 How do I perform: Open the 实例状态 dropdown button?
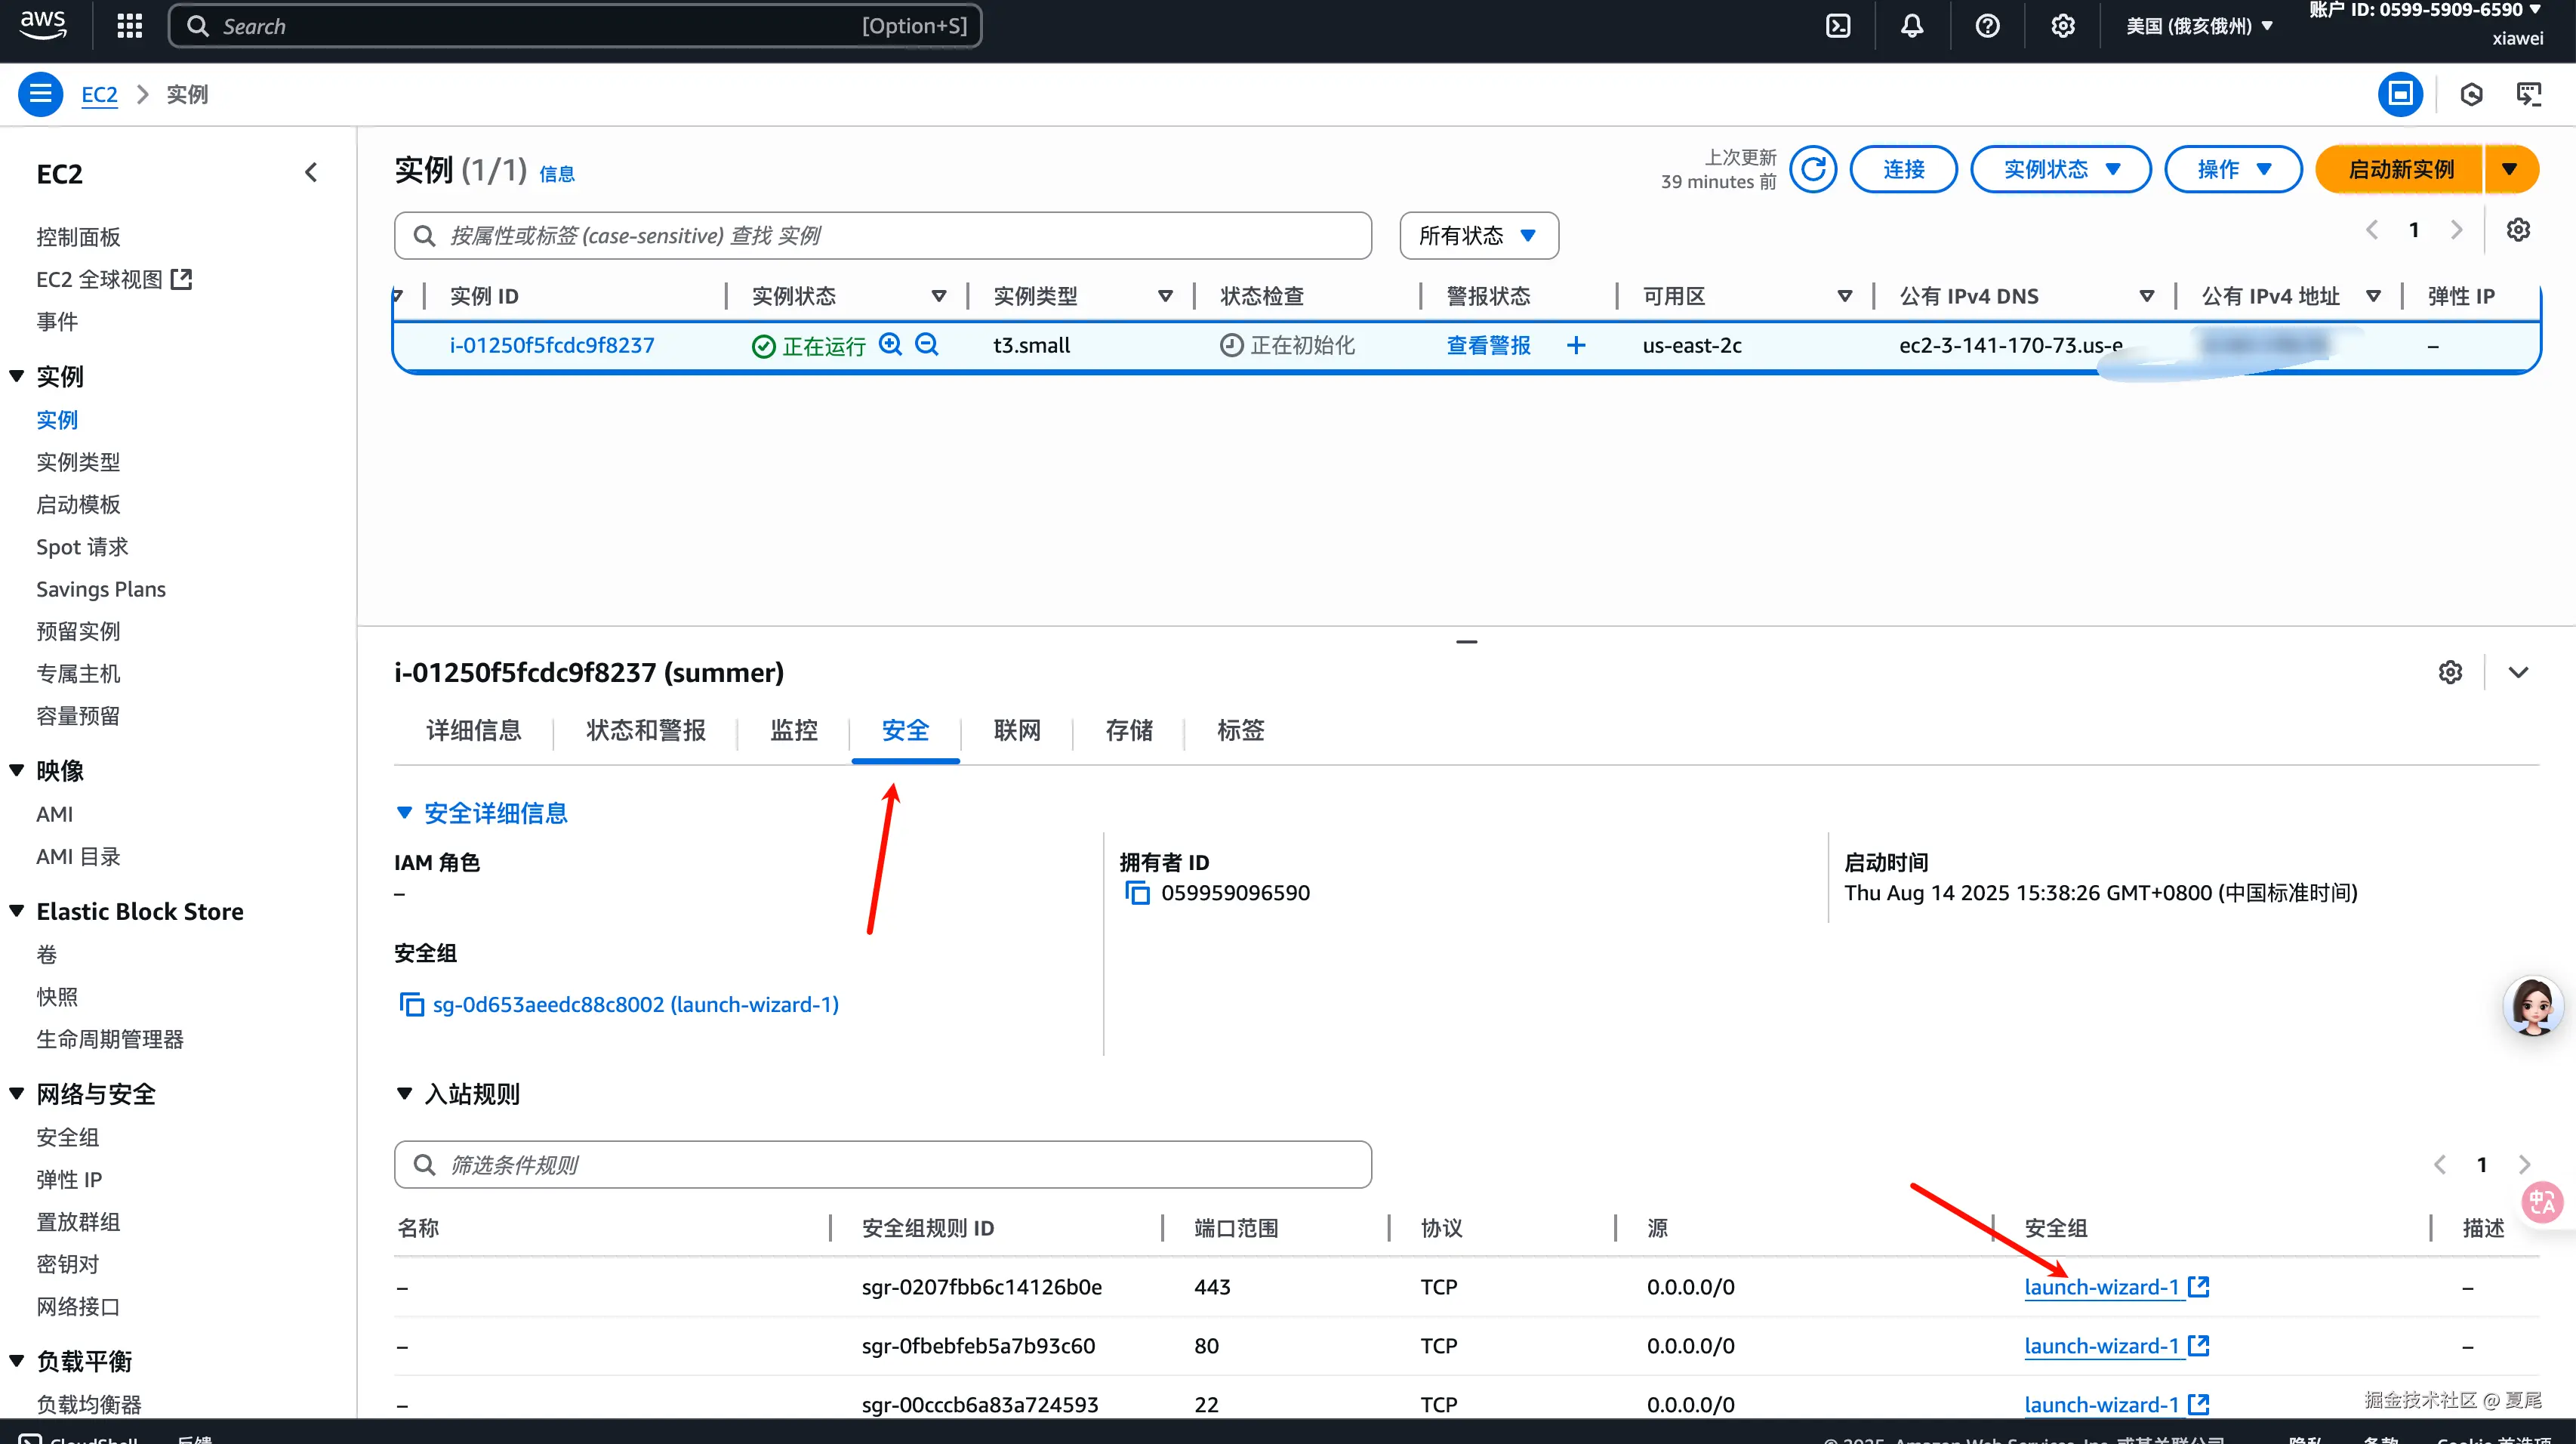pyautogui.click(x=2060, y=169)
